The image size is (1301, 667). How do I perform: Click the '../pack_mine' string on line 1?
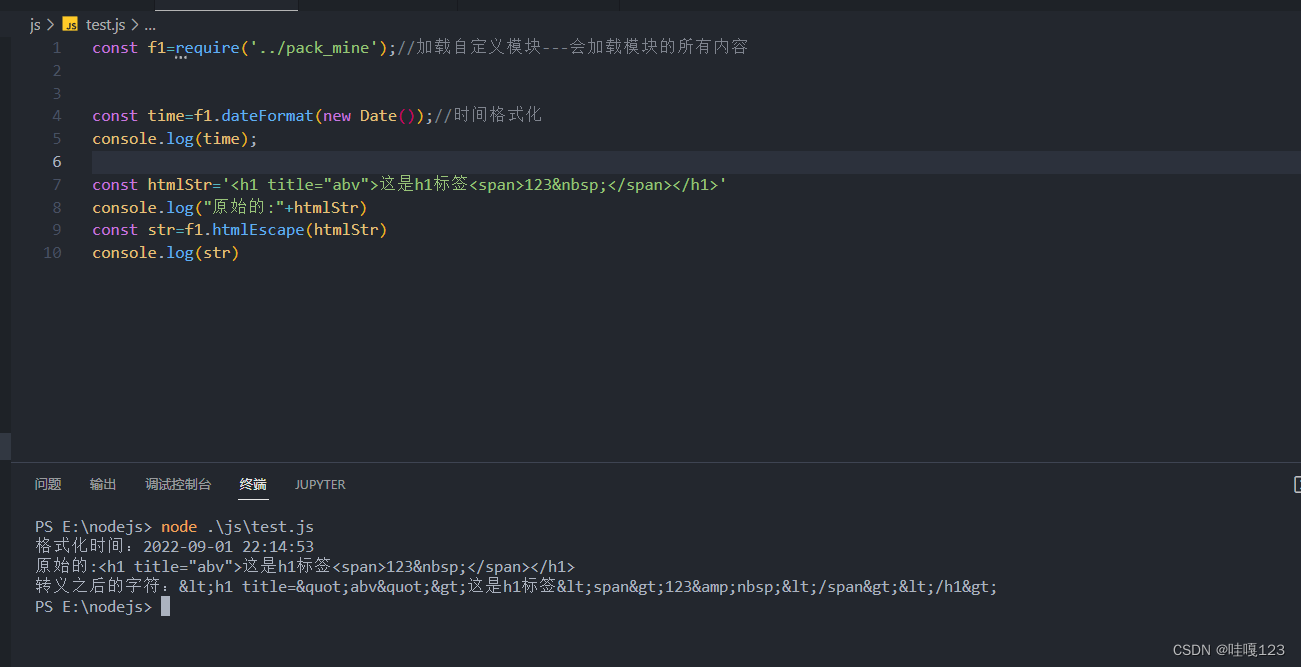point(314,47)
